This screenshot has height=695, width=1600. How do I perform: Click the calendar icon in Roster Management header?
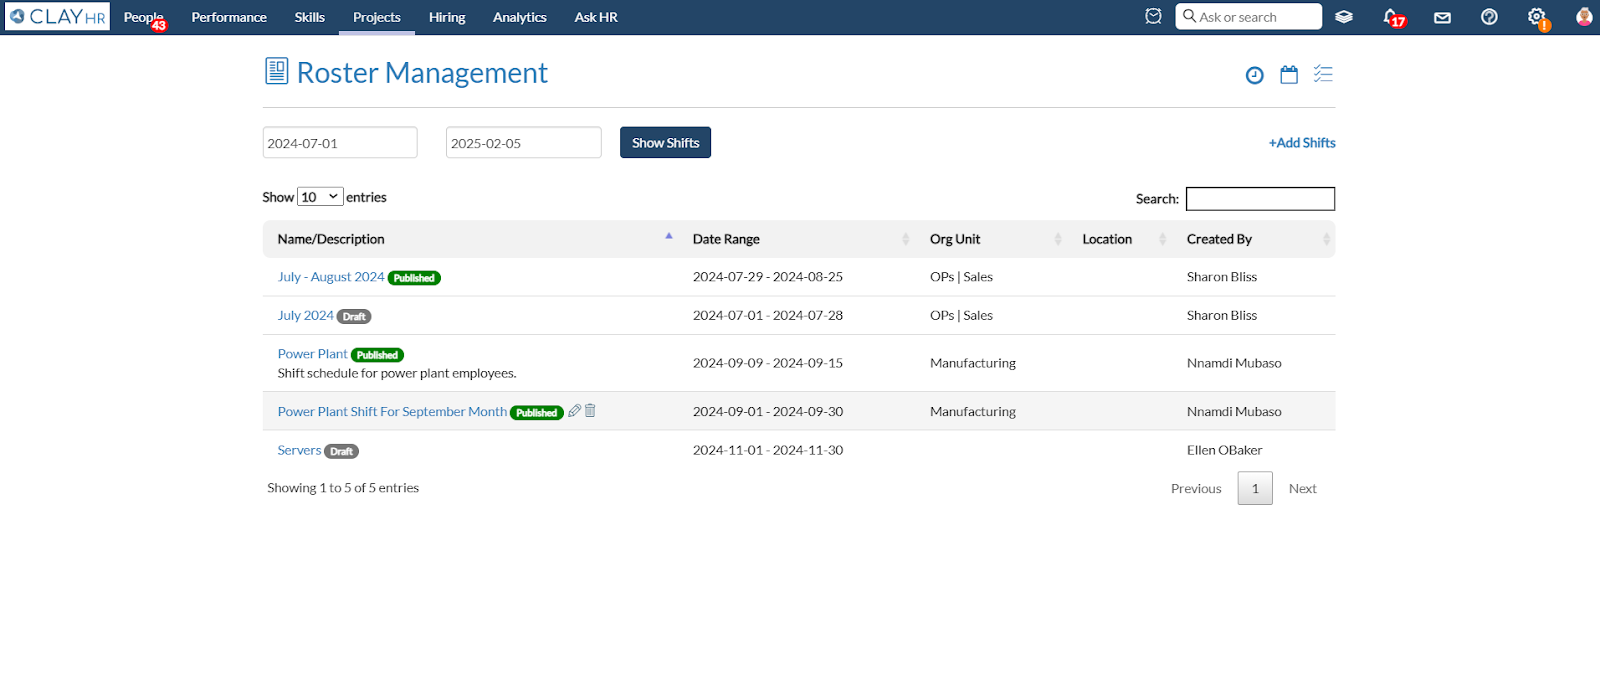click(1289, 75)
